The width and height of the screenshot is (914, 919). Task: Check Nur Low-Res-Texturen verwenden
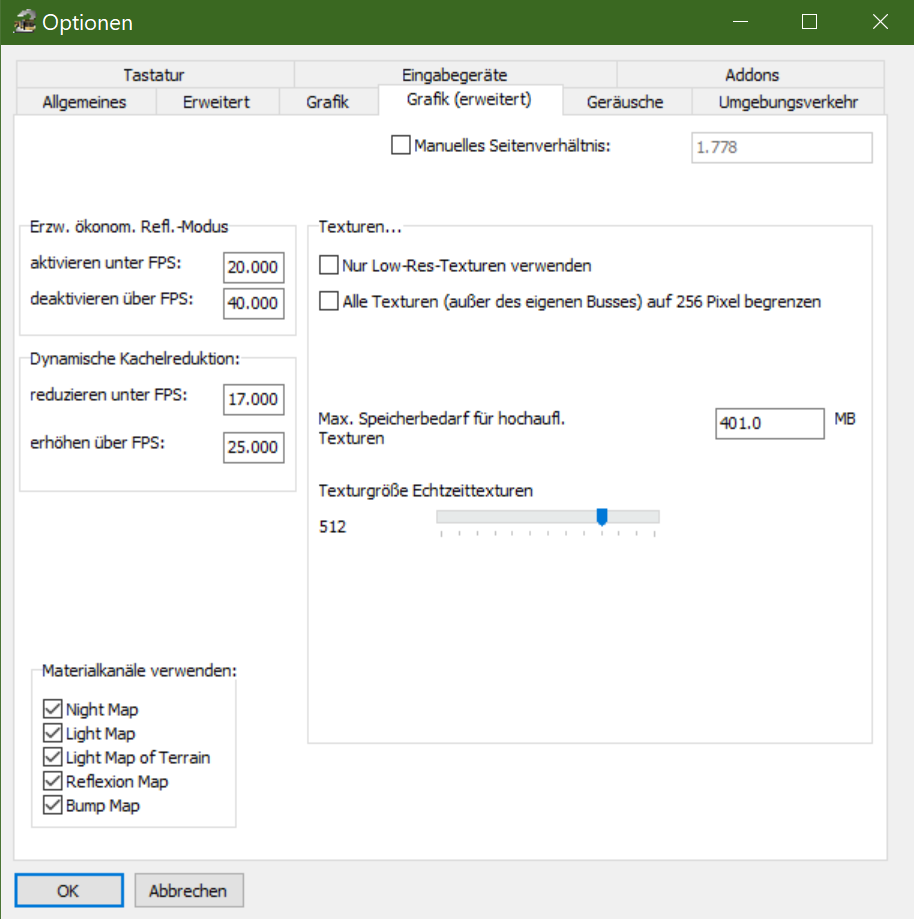pyautogui.click(x=329, y=266)
